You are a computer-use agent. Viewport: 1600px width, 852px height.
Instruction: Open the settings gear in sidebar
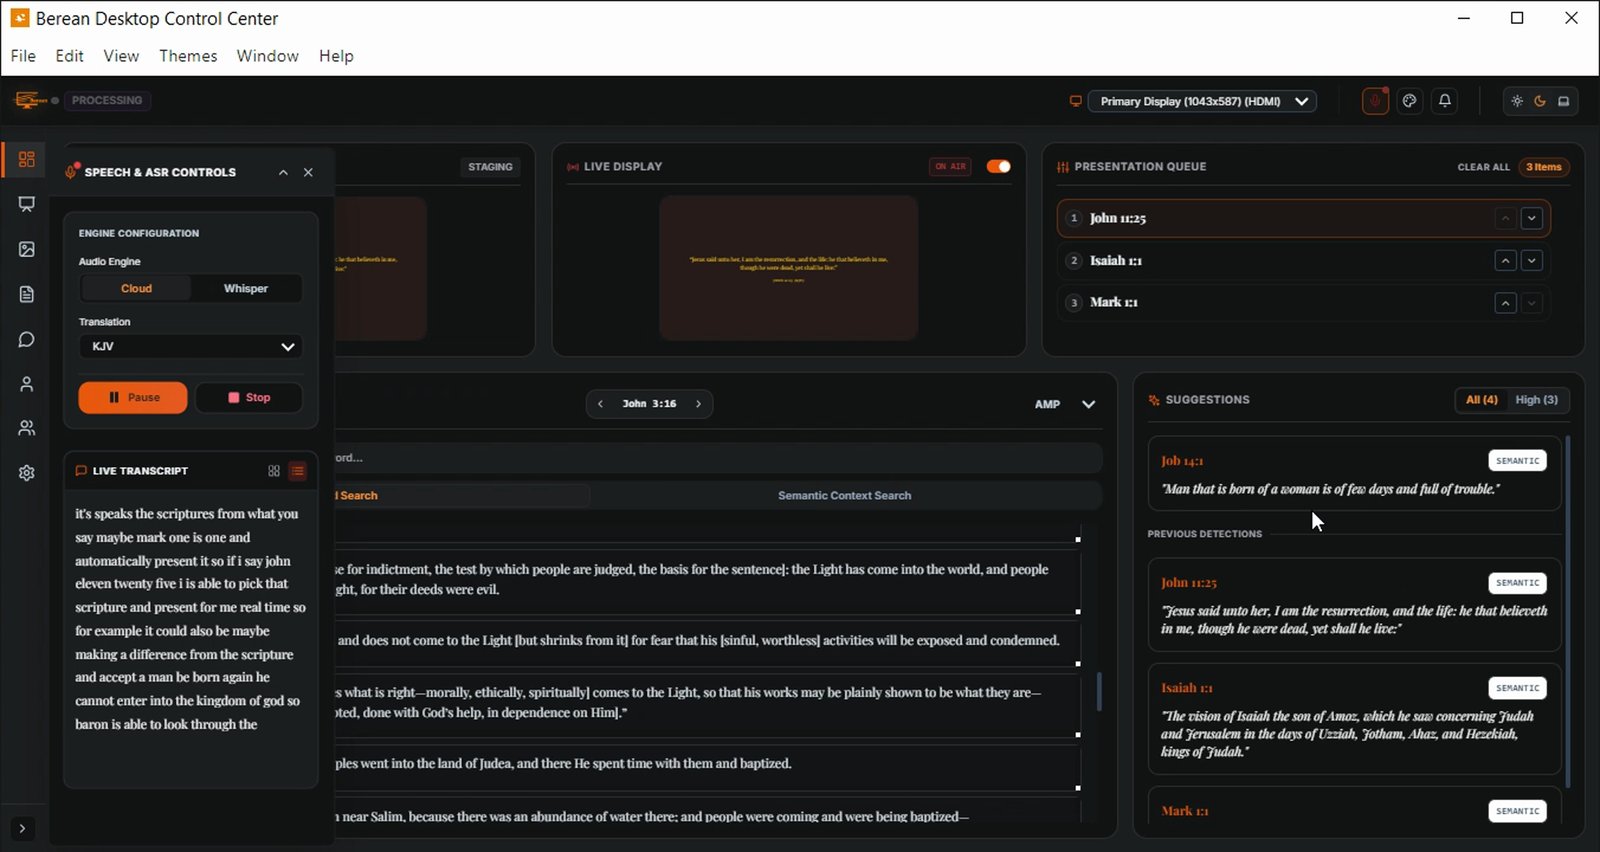click(x=27, y=473)
